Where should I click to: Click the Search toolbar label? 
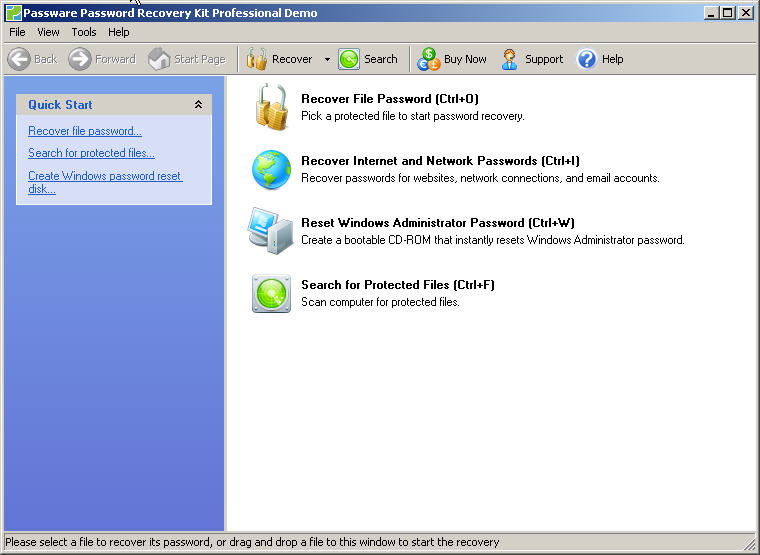[380, 59]
